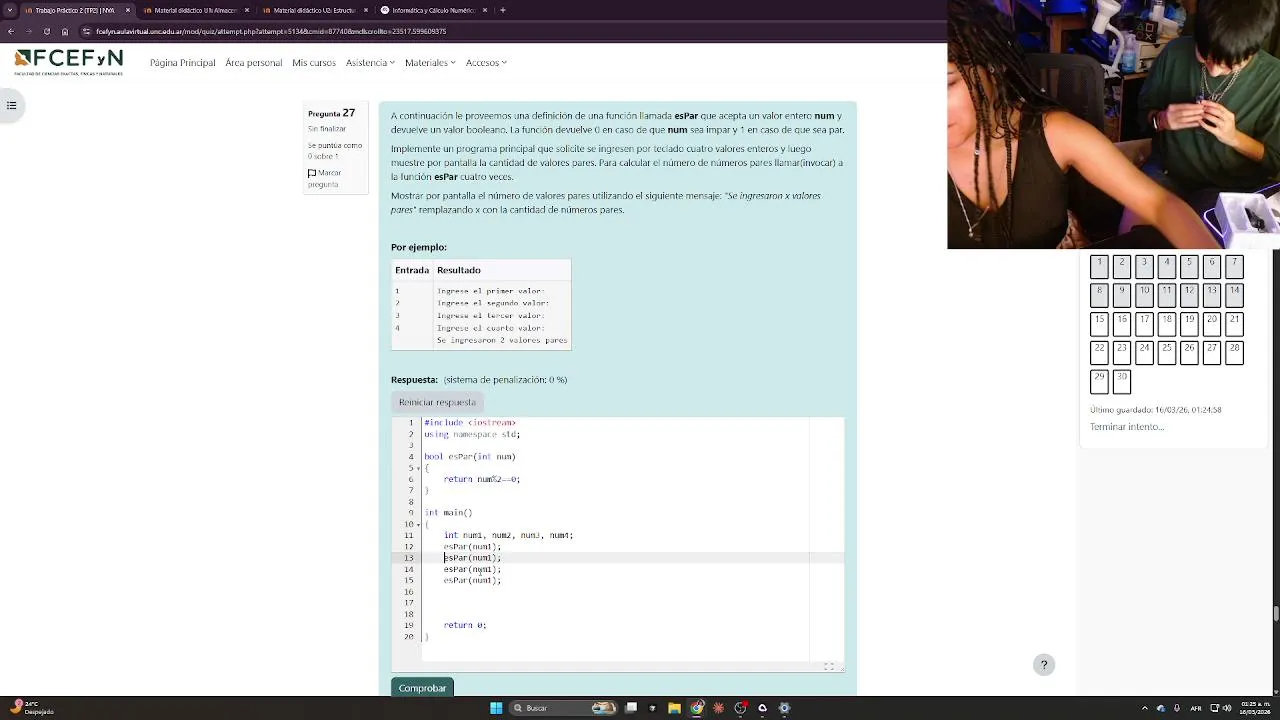
Task: Click the Comprobar button
Action: [422, 688]
